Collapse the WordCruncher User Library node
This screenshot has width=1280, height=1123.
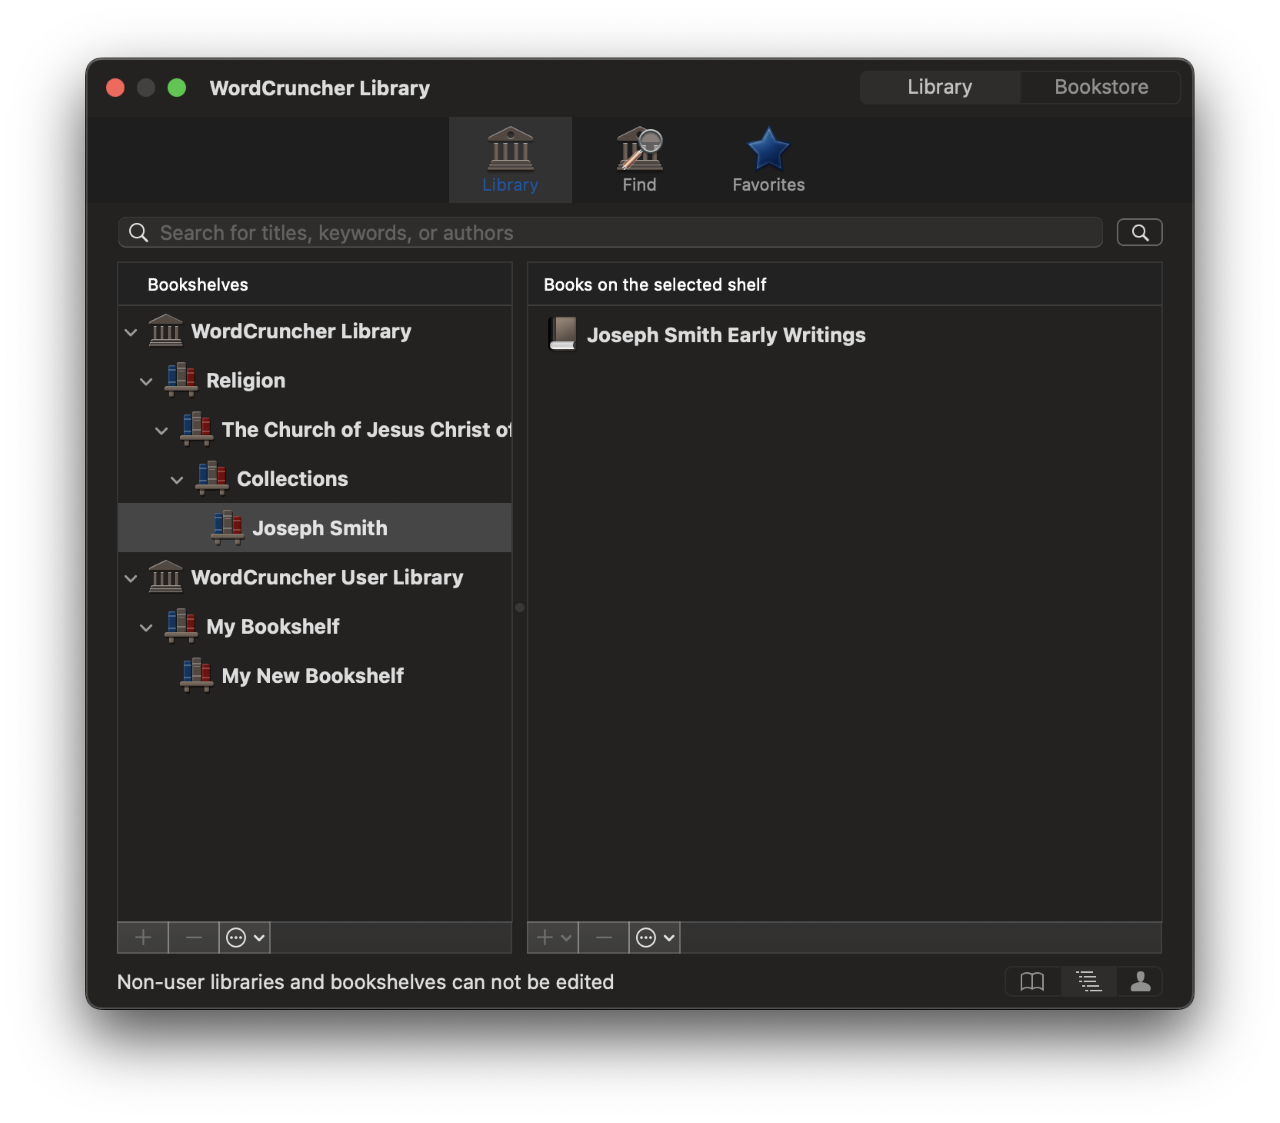point(131,578)
